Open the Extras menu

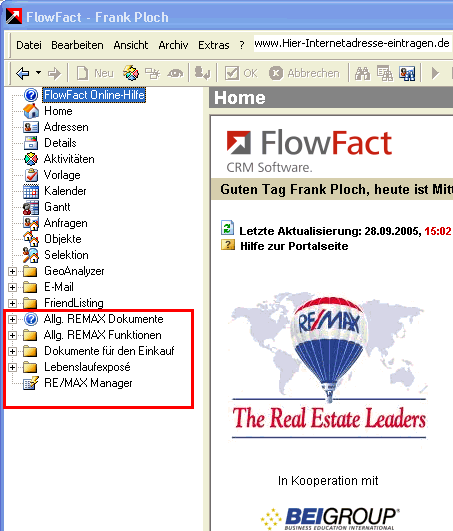(214, 45)
